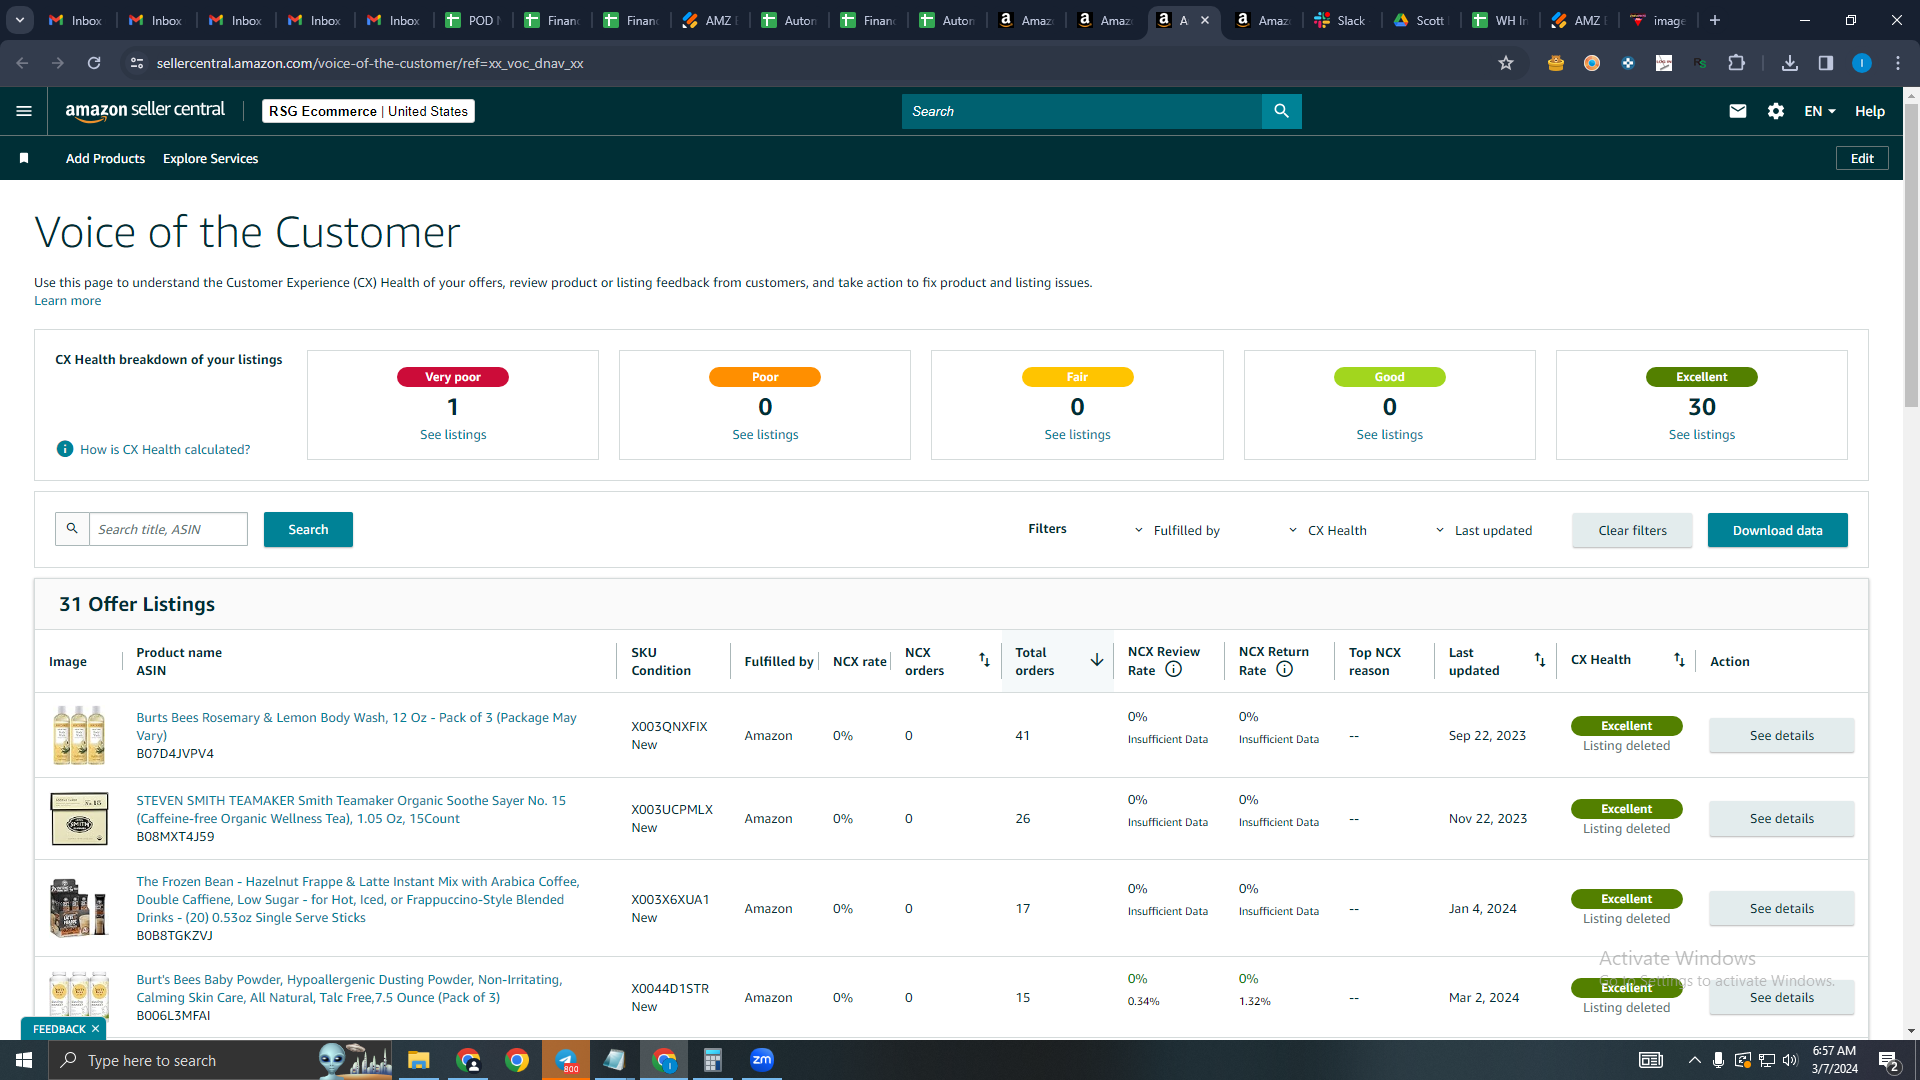Screen dimensions: 1920x1080
Task: Bookmark this page with star icon
Action: (1506, 63)
